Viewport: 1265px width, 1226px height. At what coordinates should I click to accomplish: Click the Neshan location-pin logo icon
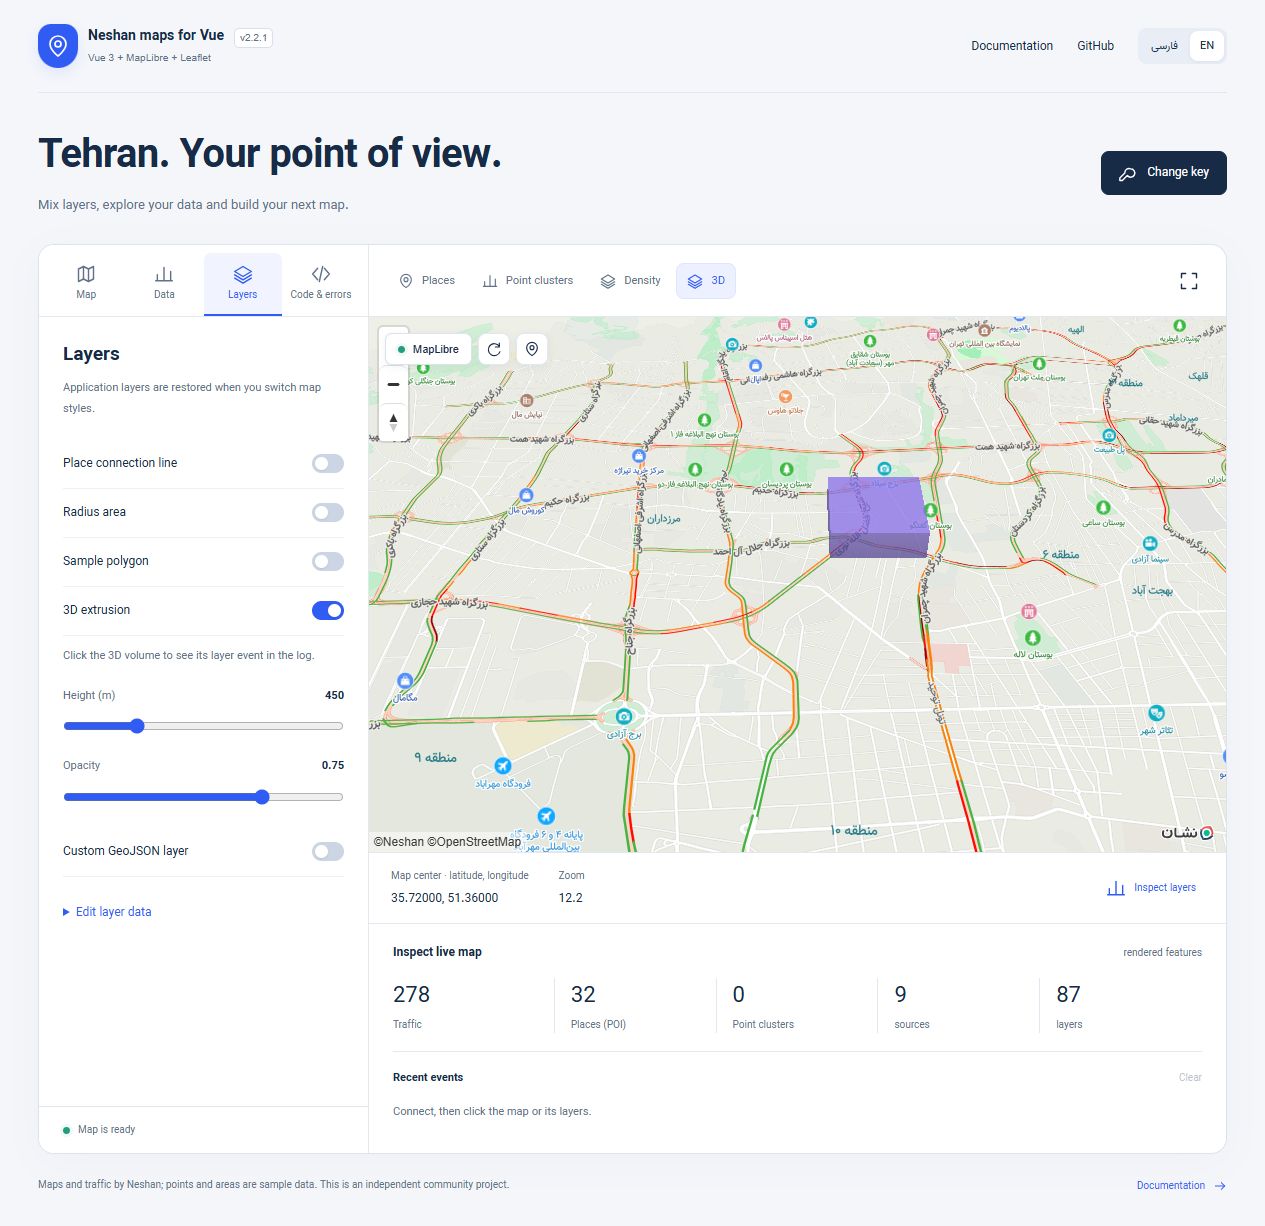point(58,46)
